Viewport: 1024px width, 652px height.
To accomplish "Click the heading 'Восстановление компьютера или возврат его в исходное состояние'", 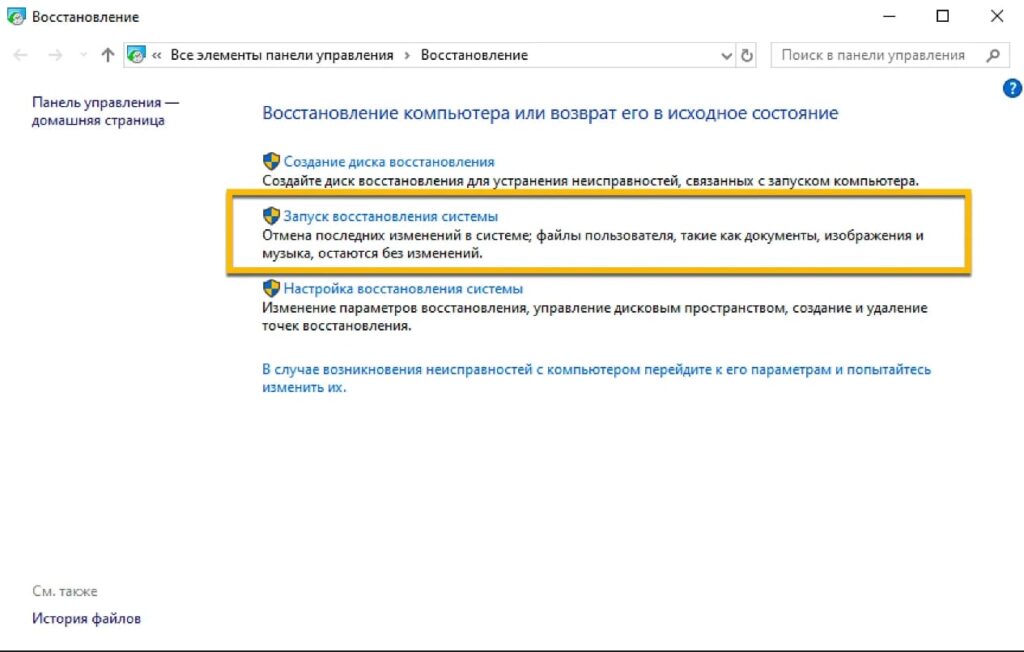I will [x=550, y=113].
